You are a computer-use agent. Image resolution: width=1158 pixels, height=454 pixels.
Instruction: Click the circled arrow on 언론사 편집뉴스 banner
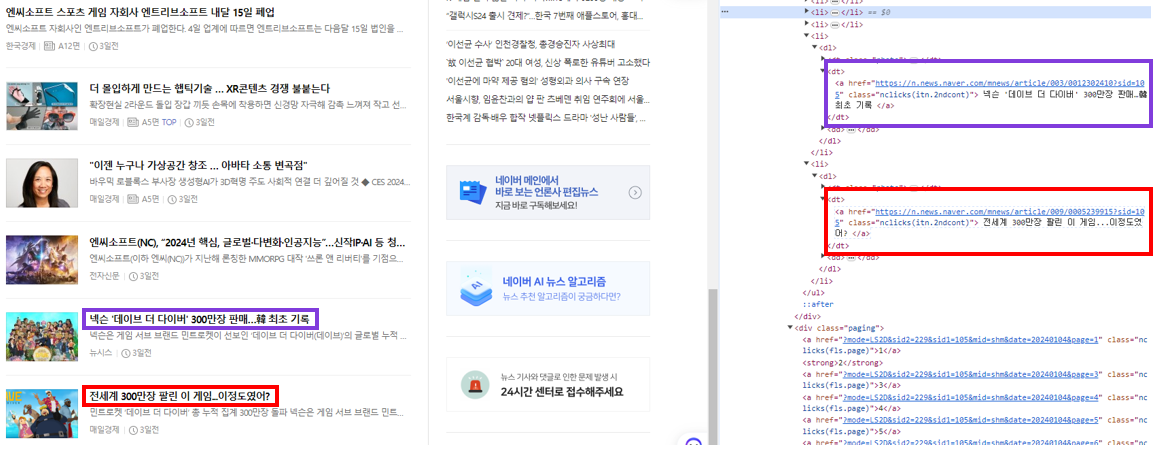click(634, 193)
